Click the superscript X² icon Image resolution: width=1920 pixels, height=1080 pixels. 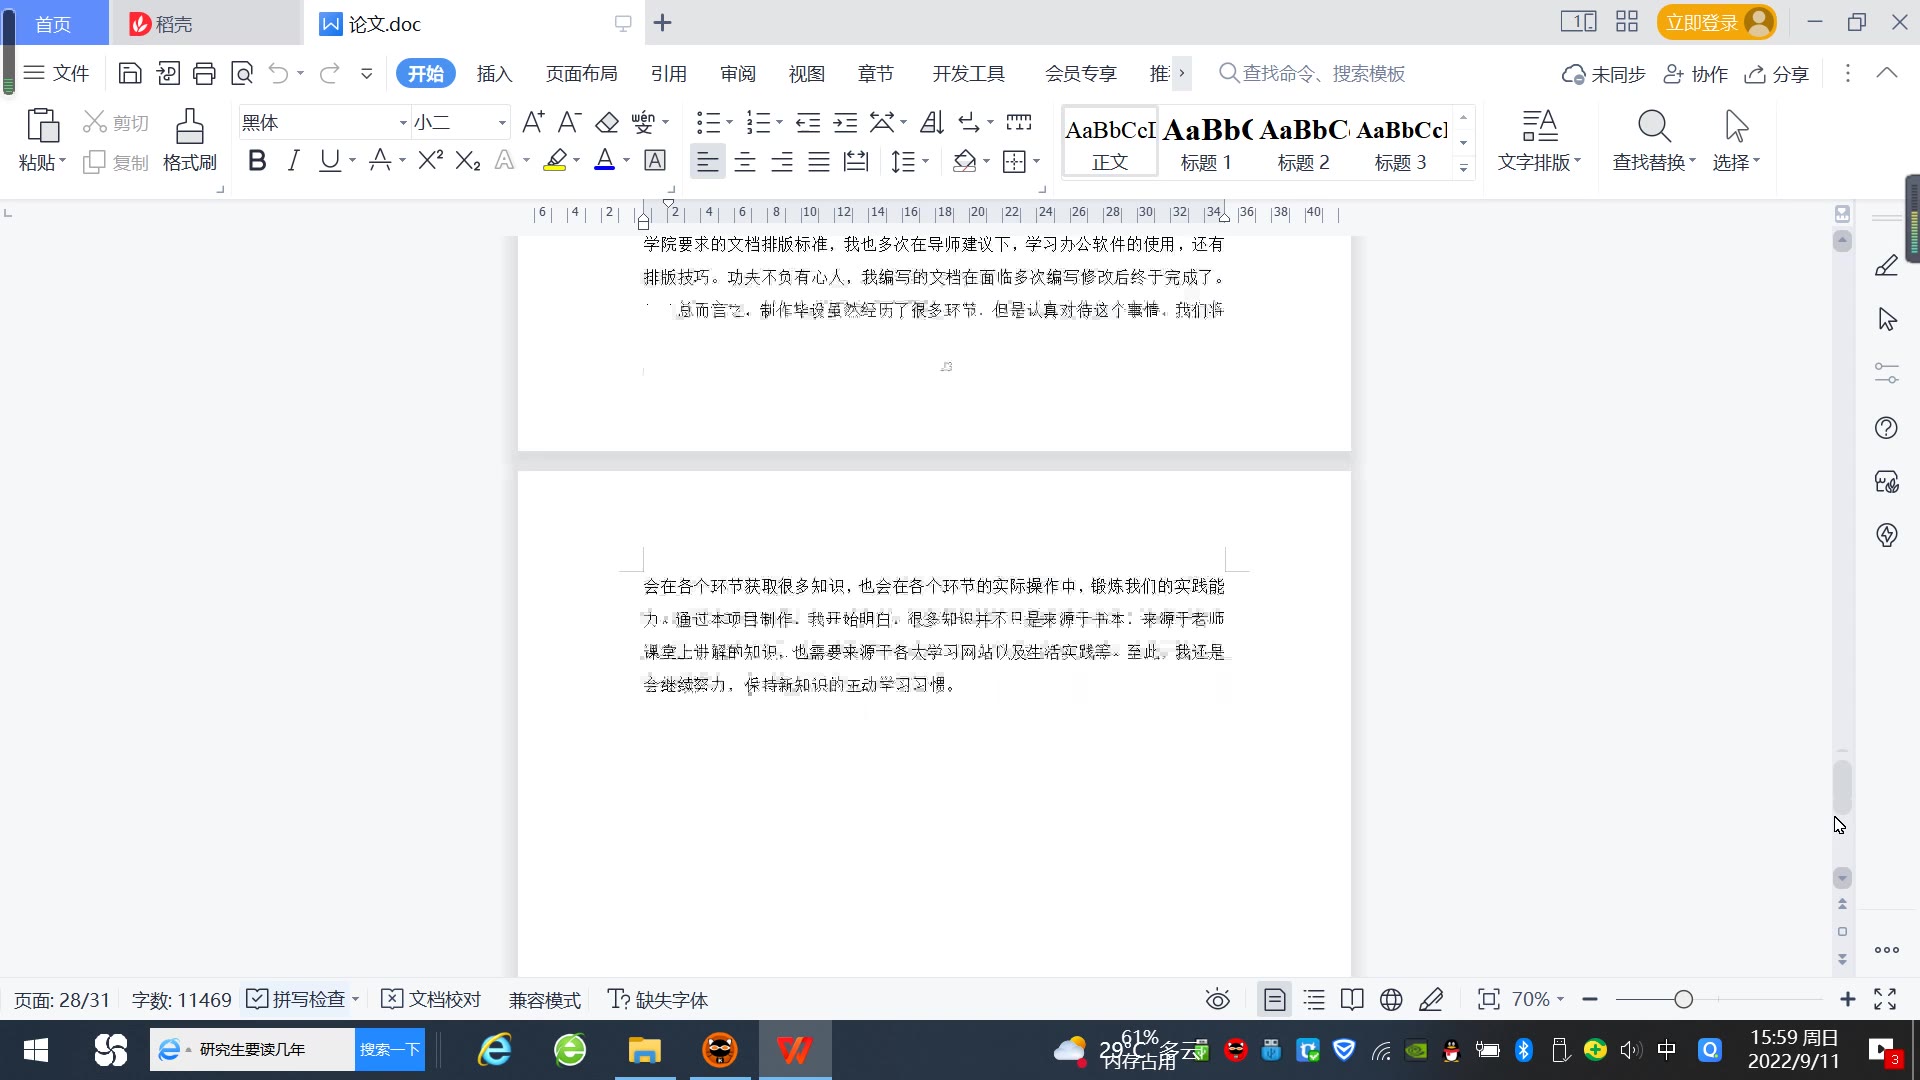click(x=430, y=161)
